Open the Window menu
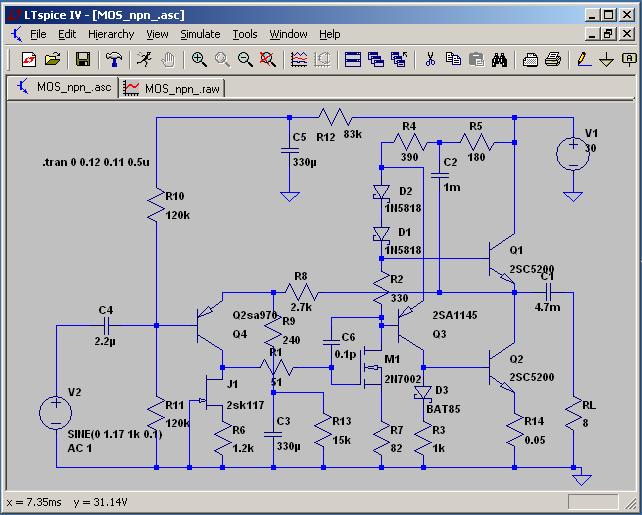 [288, 34]
